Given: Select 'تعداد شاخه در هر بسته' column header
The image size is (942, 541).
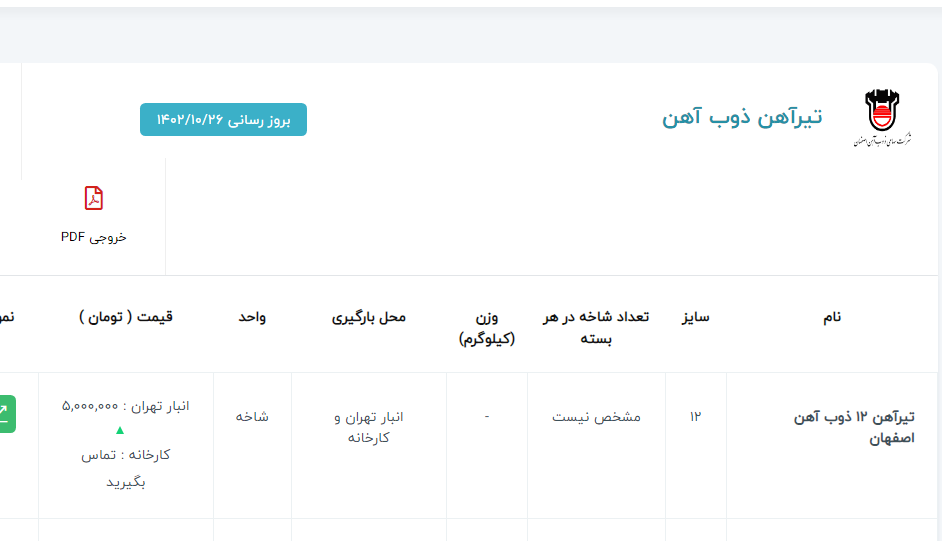Looking at the screenshot, I should pyautogui.click(x=596, y=327).
